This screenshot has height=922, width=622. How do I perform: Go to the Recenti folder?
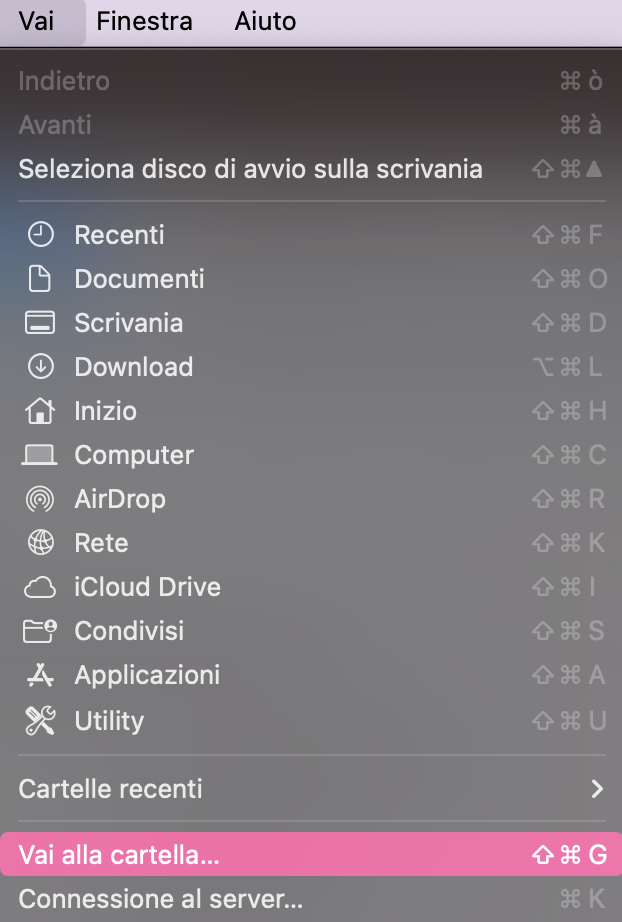point(118,234)
